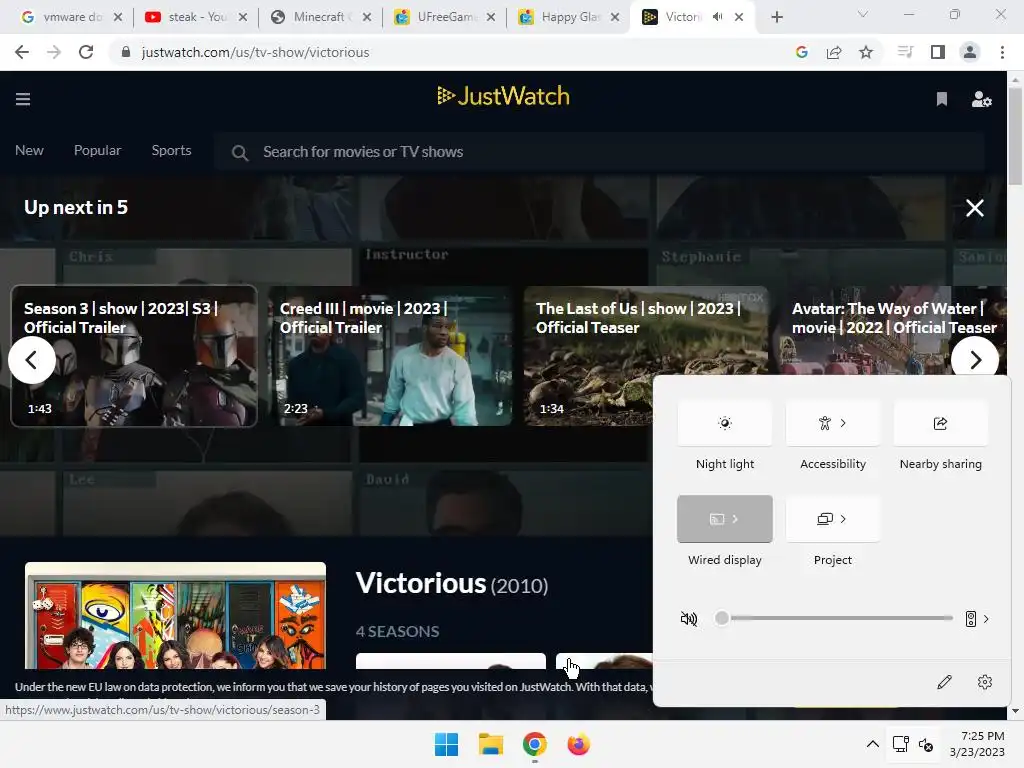Close the Up next overlay
The width and height of the screenshot is (1024, 768).
pyautogui.click(x=974, y=208)
